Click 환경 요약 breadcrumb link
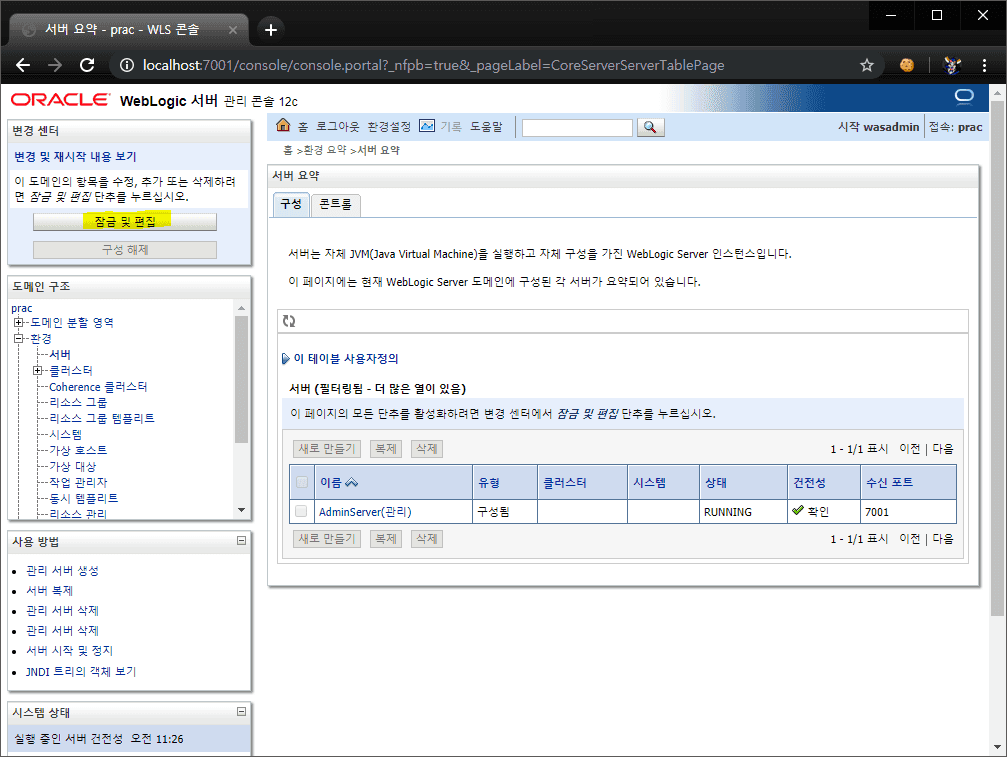 tap(324, 150)
